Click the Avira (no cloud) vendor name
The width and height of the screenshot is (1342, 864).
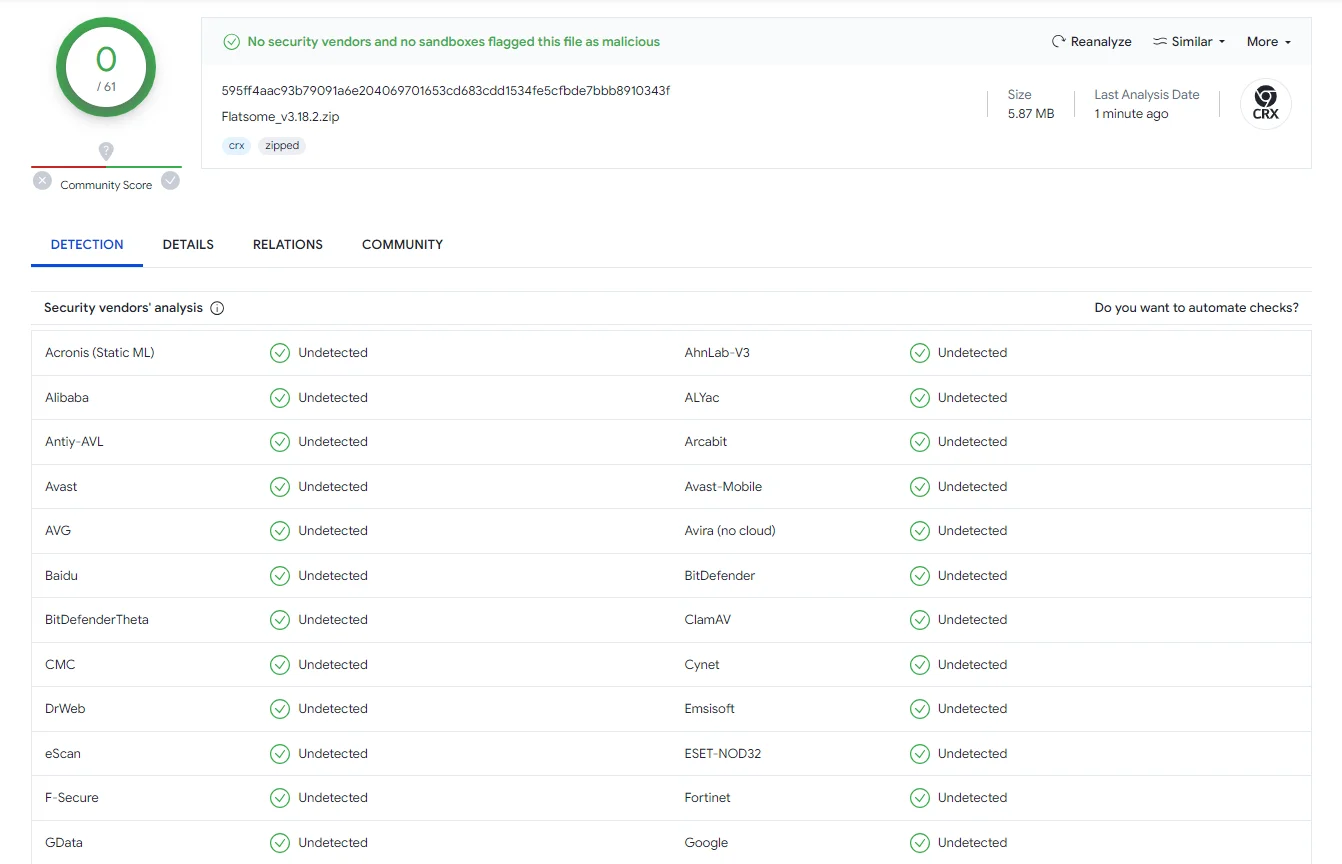[730, 531]
